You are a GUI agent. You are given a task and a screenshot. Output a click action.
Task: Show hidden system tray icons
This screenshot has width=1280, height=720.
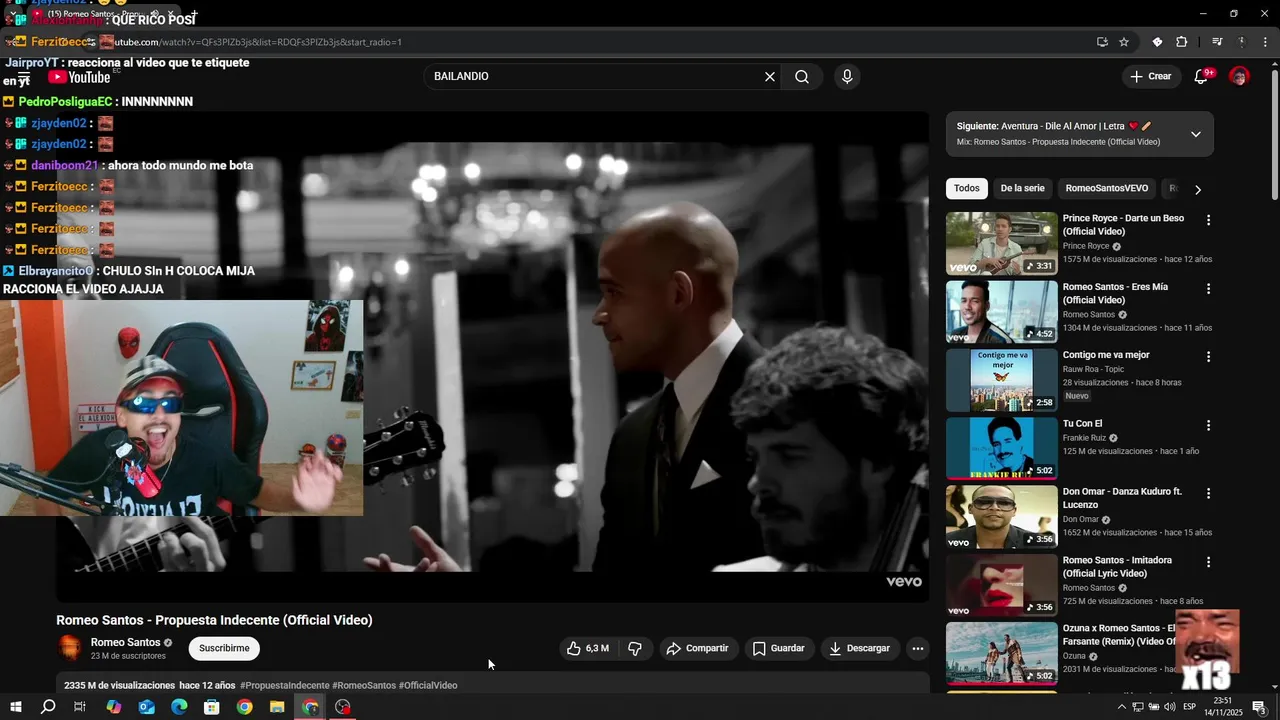pyautogui.click(x=1122, y=707)
